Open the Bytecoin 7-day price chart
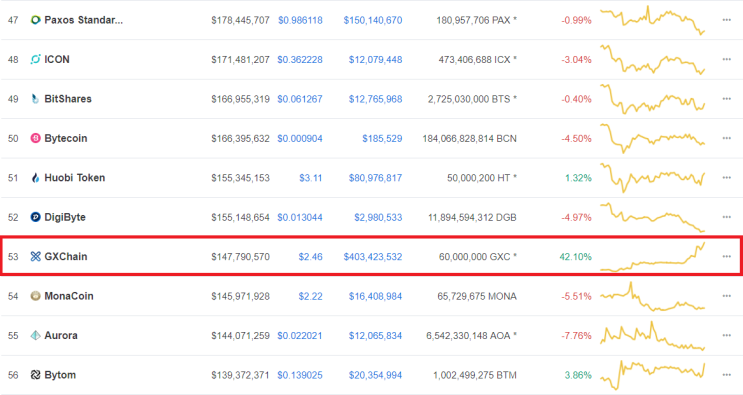743x395 pixels. [652, 138]
